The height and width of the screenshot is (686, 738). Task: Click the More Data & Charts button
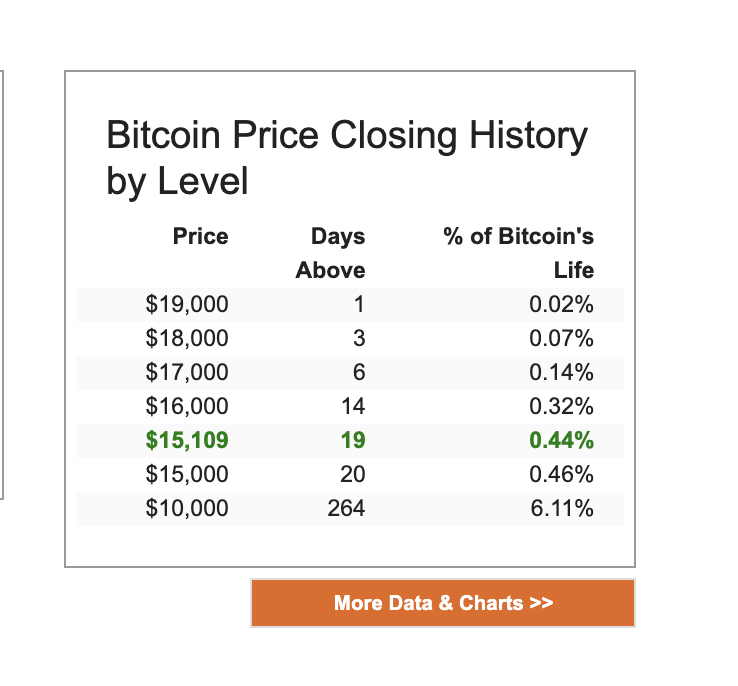(443, 603)
